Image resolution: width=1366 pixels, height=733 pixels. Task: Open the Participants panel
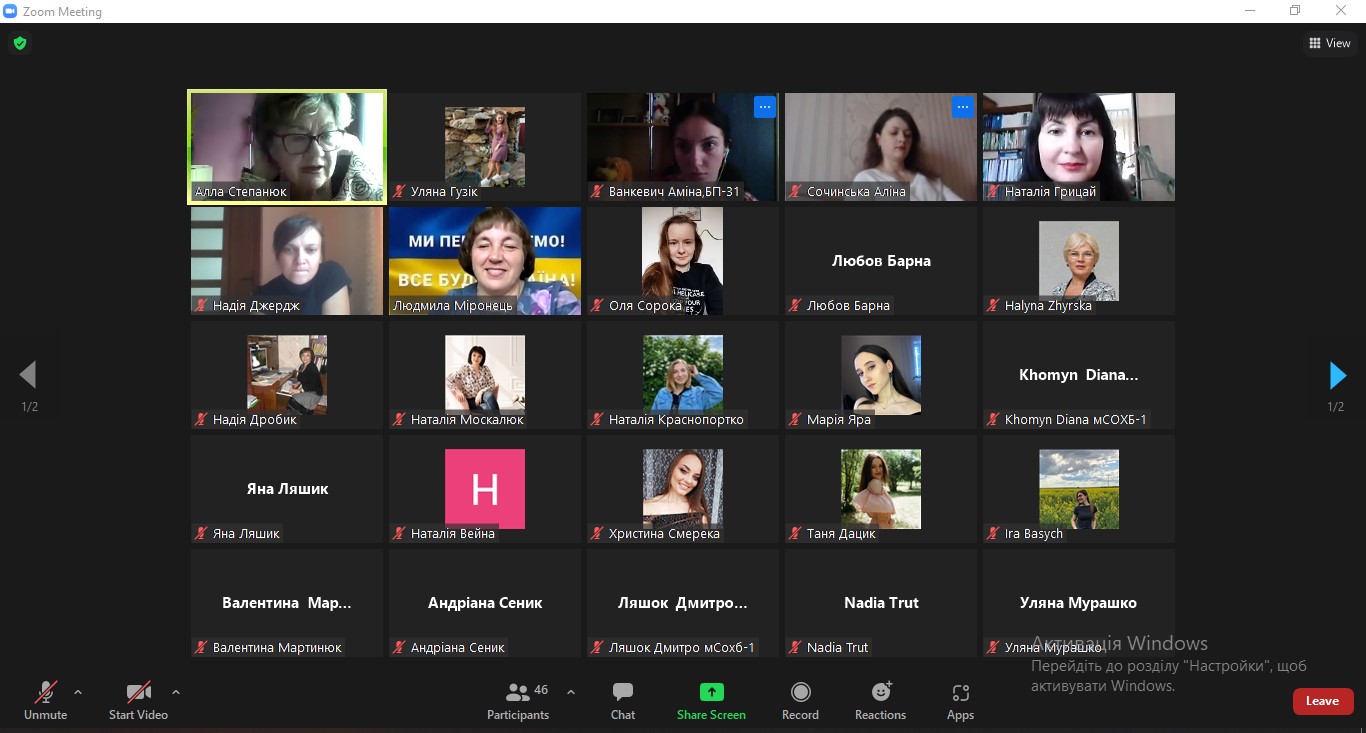518,700
